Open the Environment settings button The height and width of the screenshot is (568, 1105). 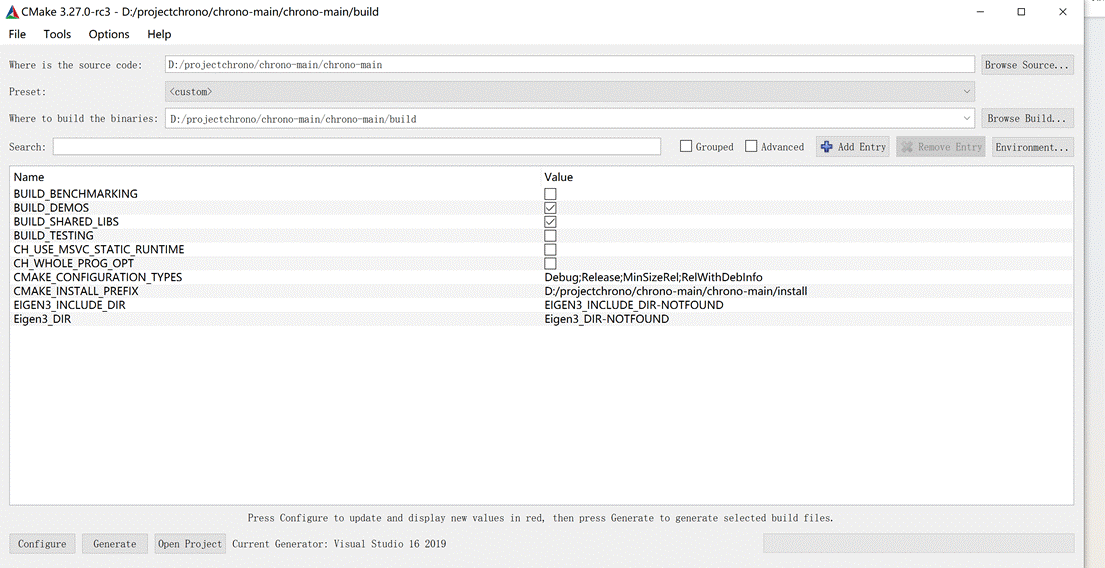point(1032,147)
